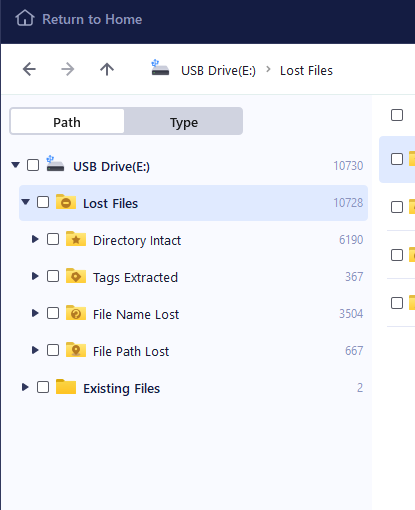Switch to the Type tab
Viewport: 415px width, 510px height.
click(184, 122)
